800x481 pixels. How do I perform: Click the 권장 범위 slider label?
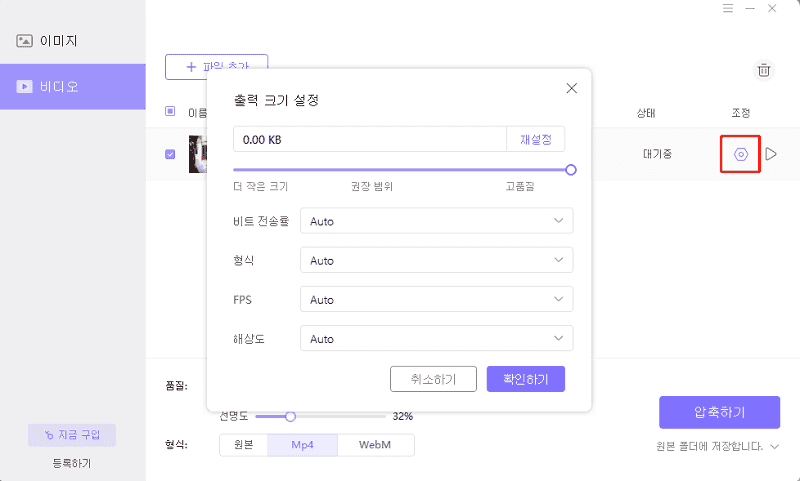click(372, 187)
